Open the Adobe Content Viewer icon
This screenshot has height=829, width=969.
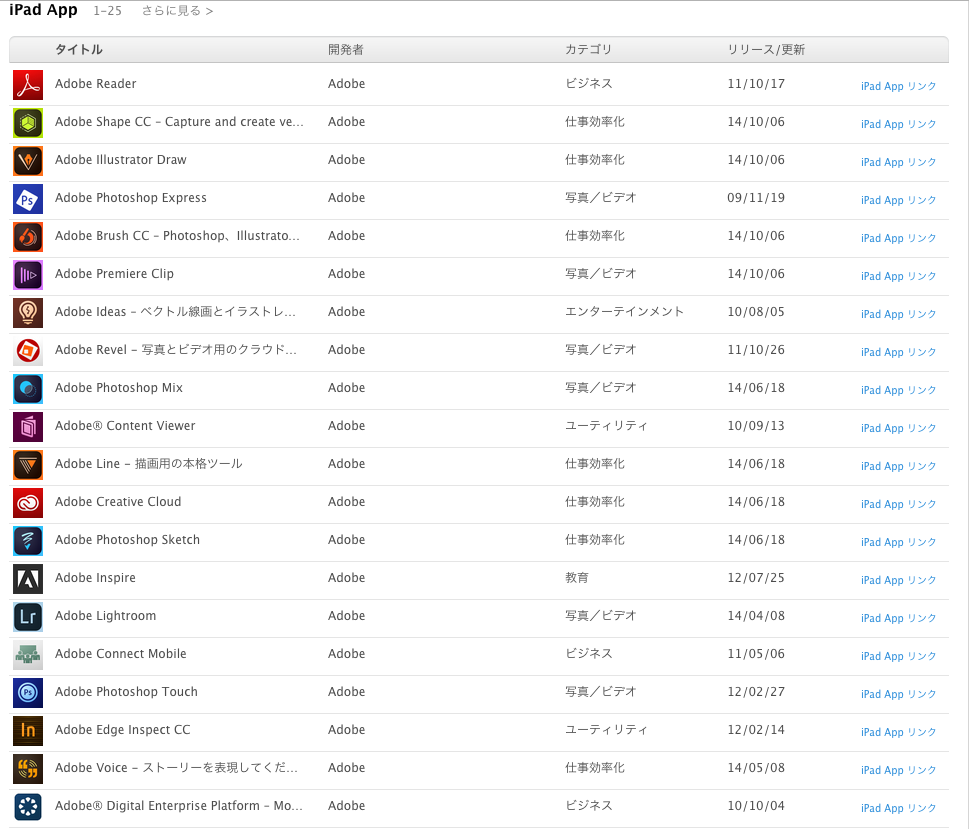(x=28, y=427)
